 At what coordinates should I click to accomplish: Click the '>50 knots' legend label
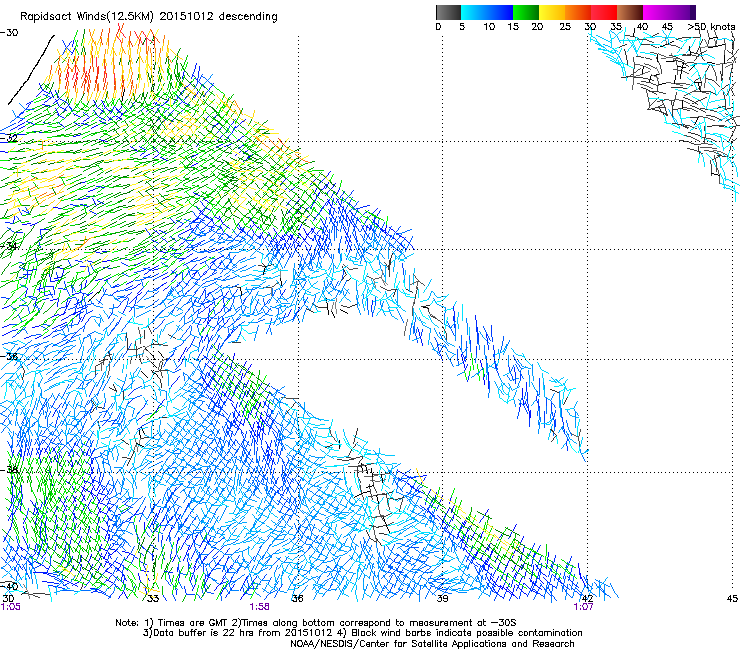(x=711, y=27)
